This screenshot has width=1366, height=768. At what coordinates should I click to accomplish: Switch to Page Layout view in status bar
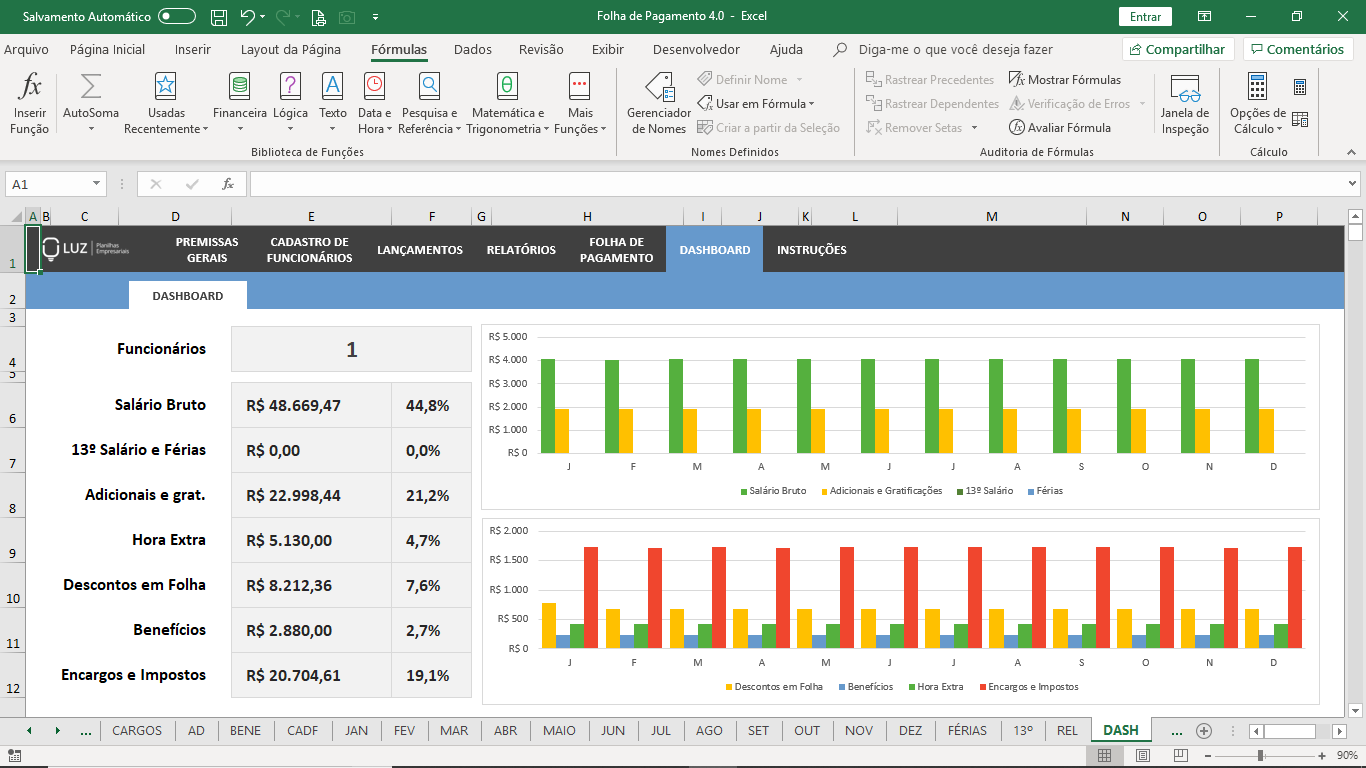pos(1143,756)
